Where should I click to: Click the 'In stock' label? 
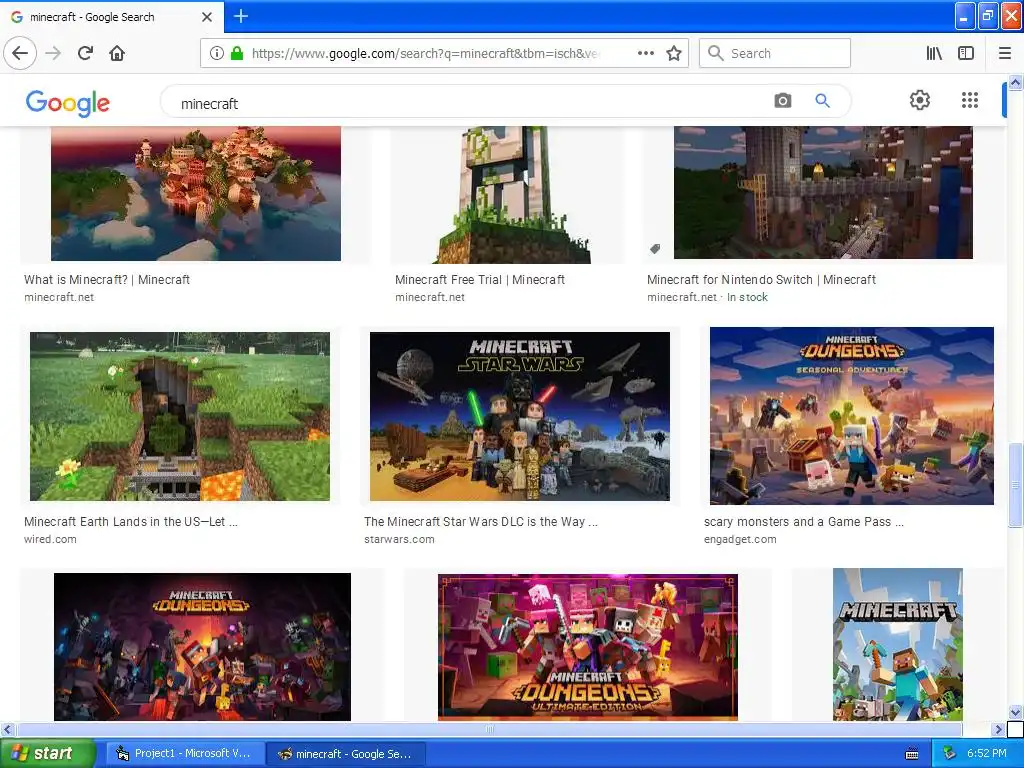point(747,297)
